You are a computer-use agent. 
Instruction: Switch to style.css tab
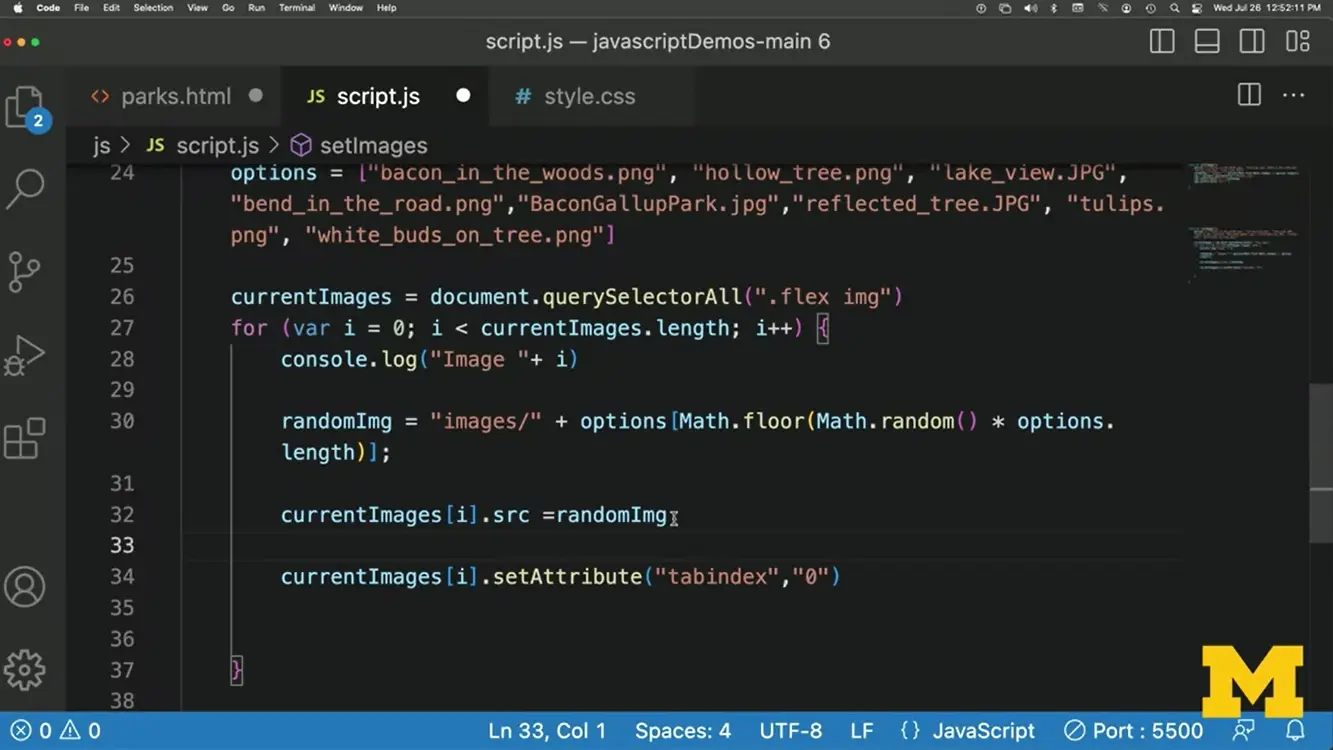pyautogui.click(x=589, y=97)
